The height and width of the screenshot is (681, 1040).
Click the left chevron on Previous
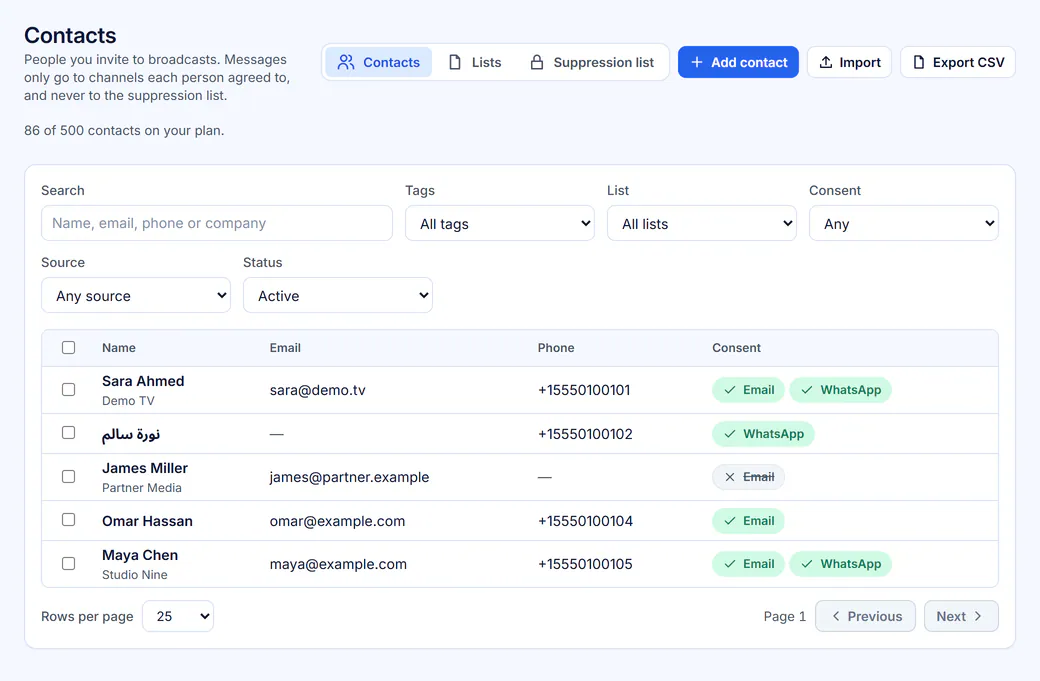(836, 616)
